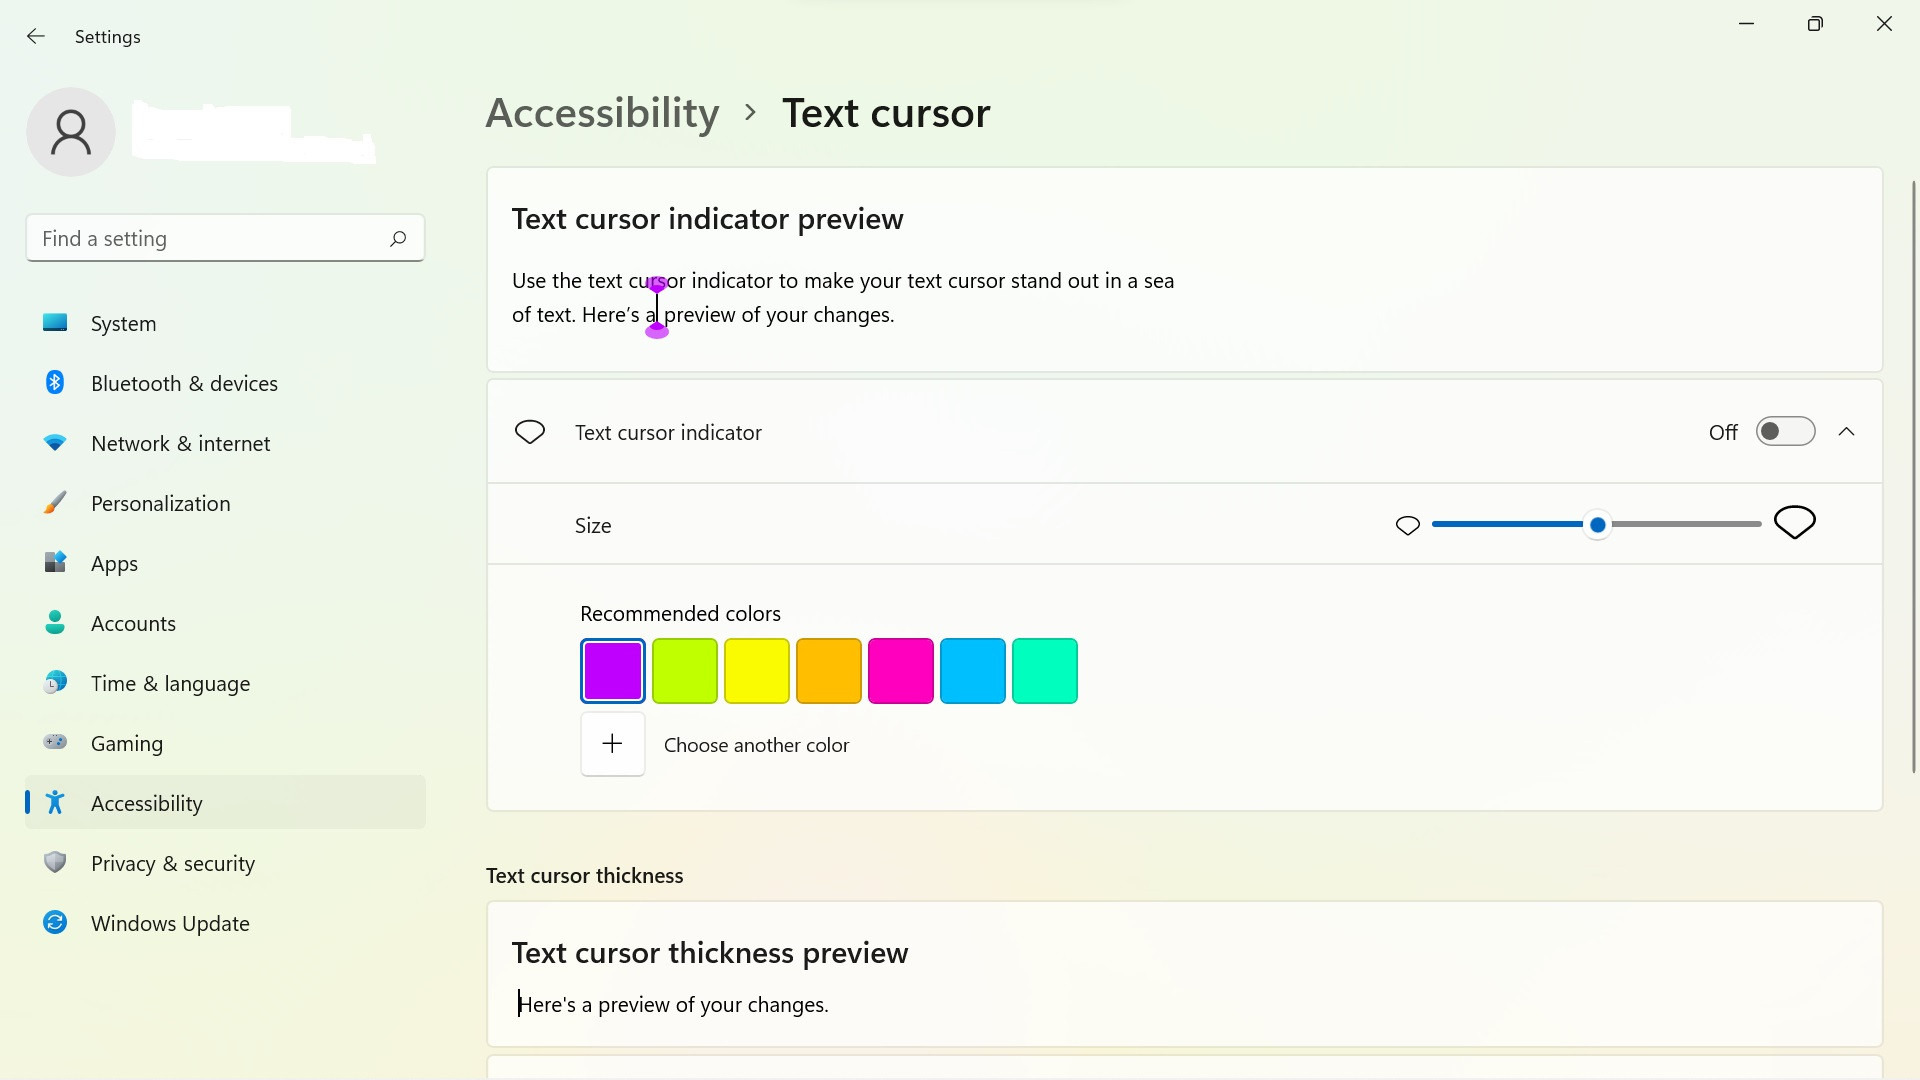Image resolution: width=1920 pixels, height=1080 pixels.
Task: Click the back arrow icon
Action: click(x=36, y=37)
